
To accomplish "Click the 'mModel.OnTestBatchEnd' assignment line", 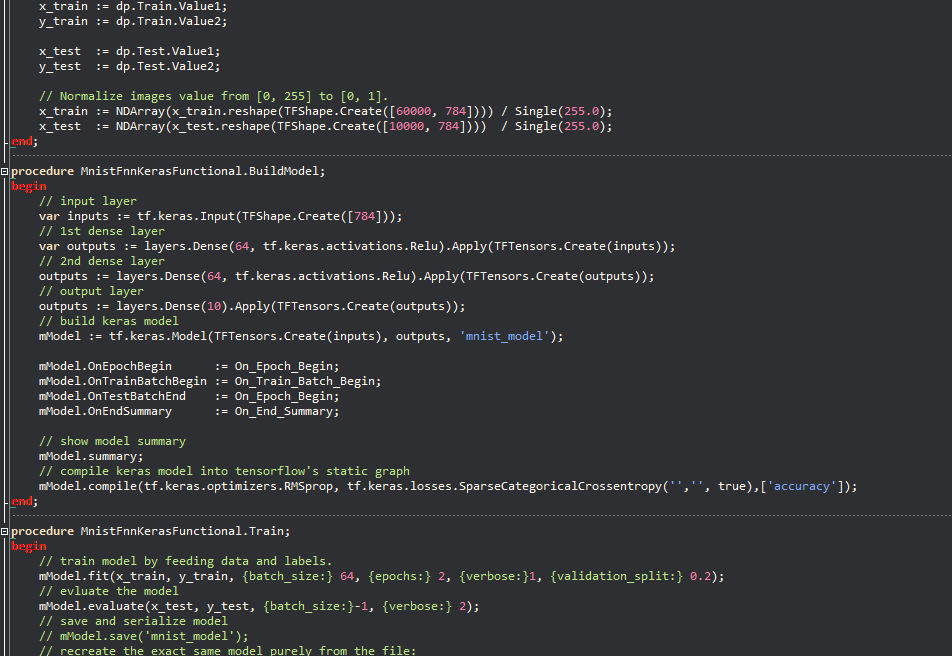I will 189,396.
